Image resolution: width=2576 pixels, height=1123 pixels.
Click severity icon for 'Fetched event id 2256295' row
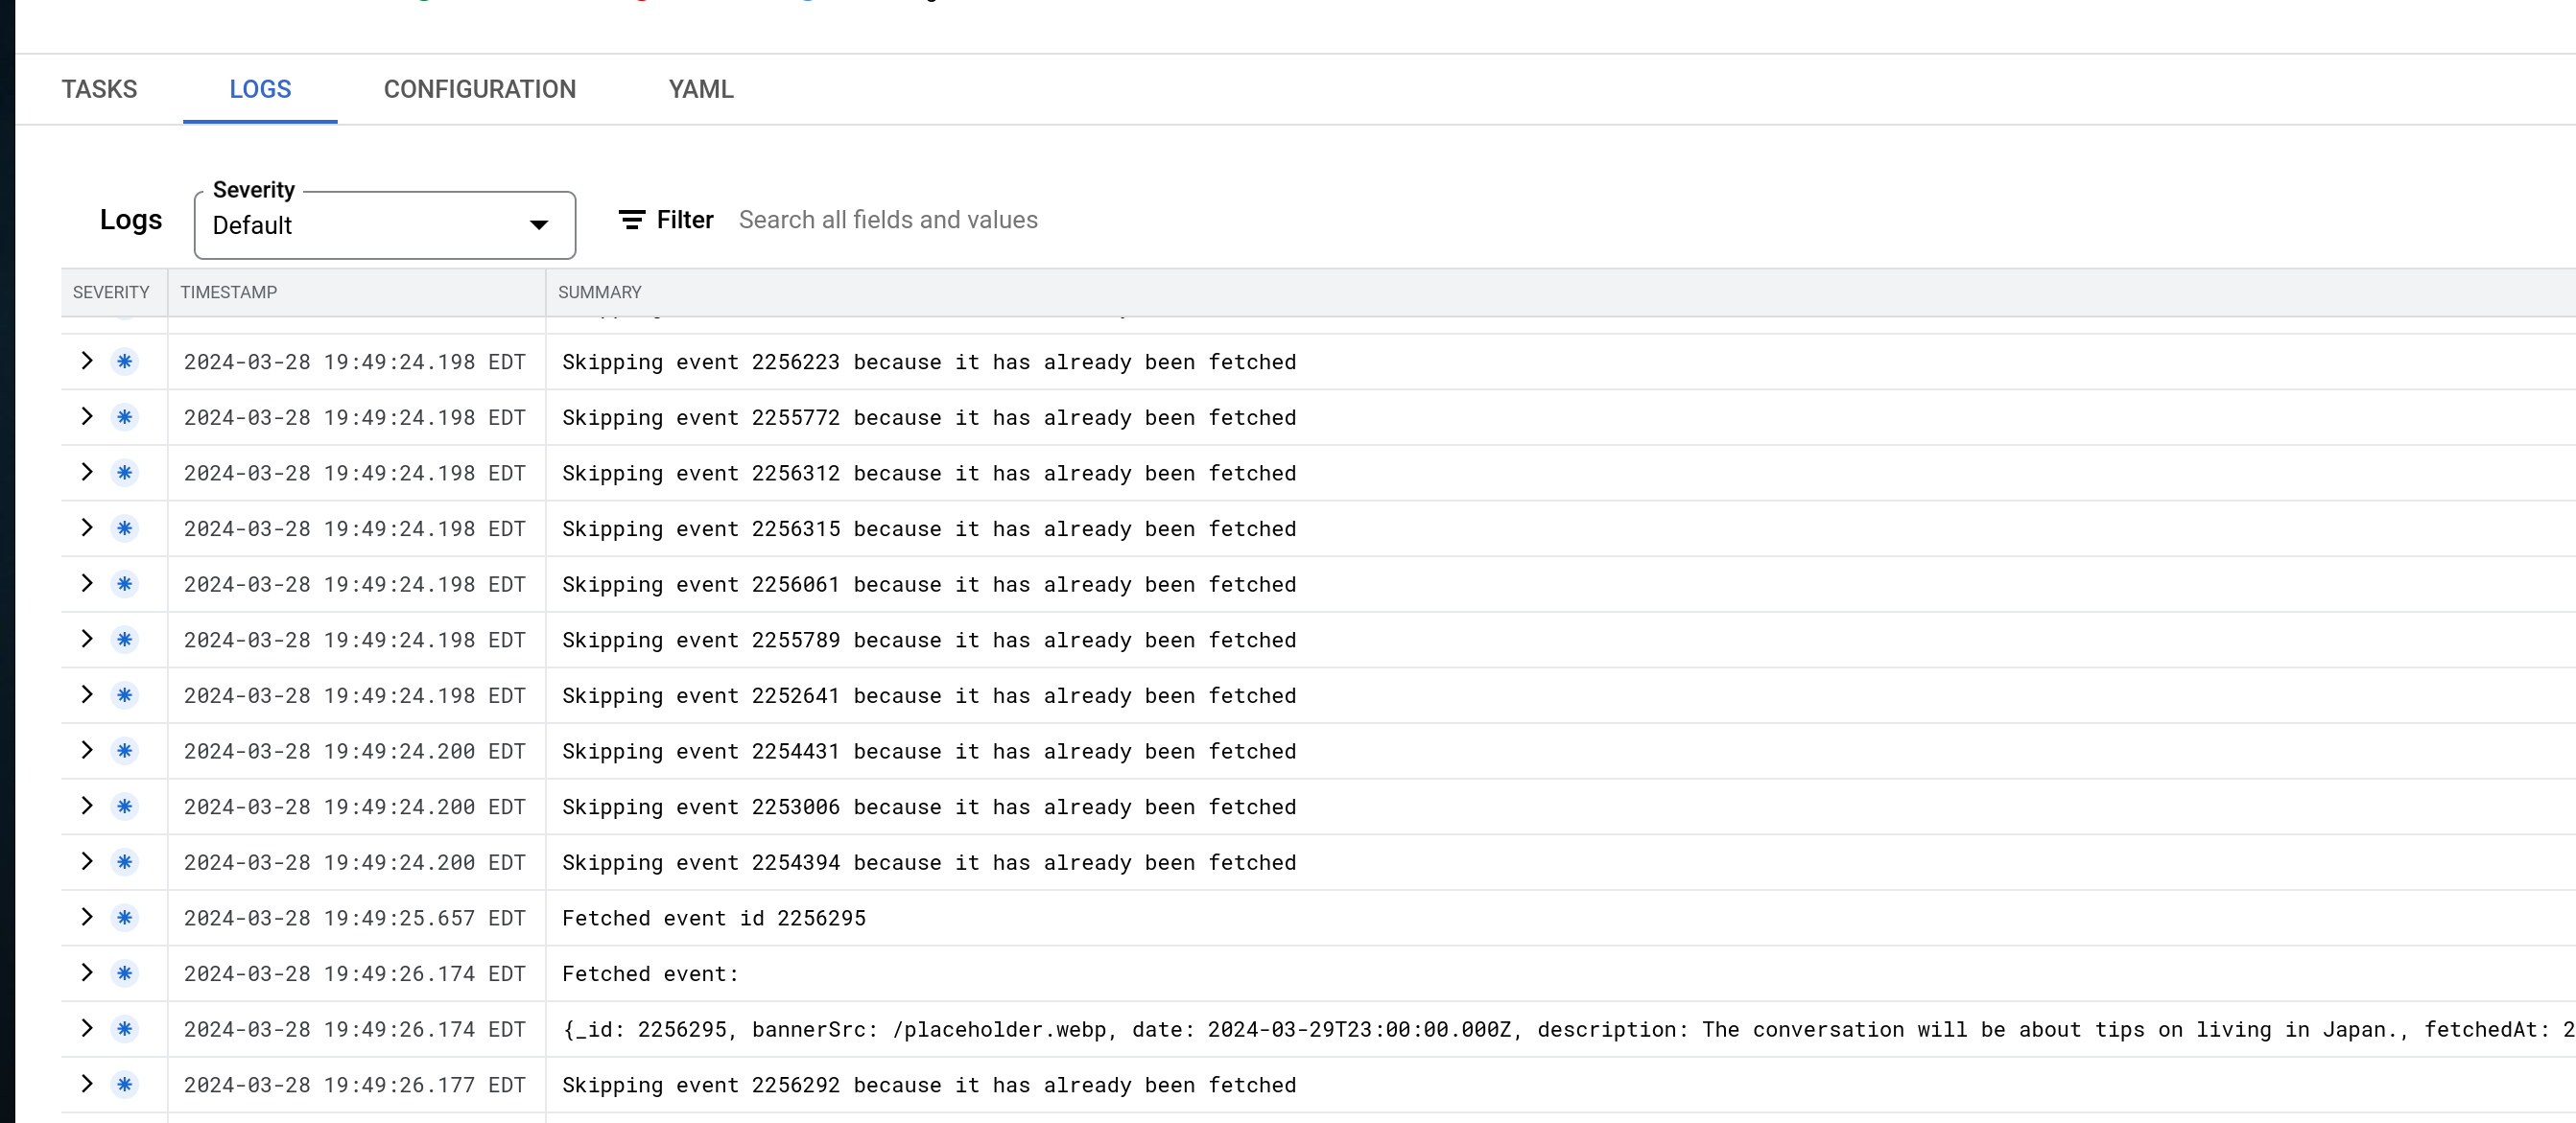click(x=124, y=917)
